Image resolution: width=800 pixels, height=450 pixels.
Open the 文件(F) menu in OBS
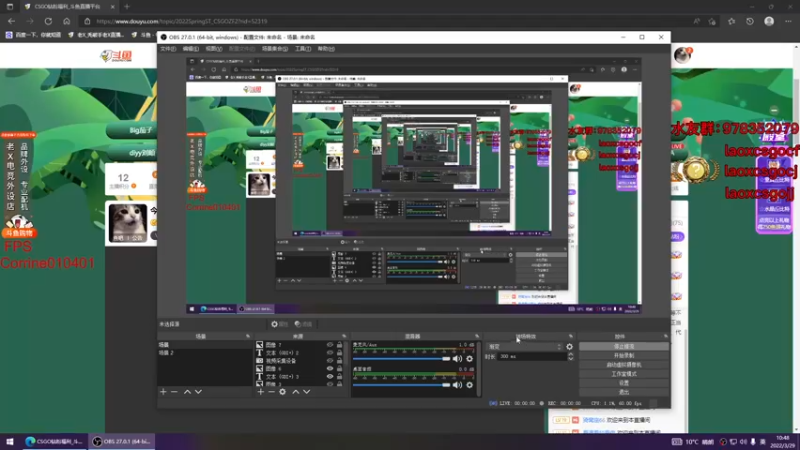168,49
